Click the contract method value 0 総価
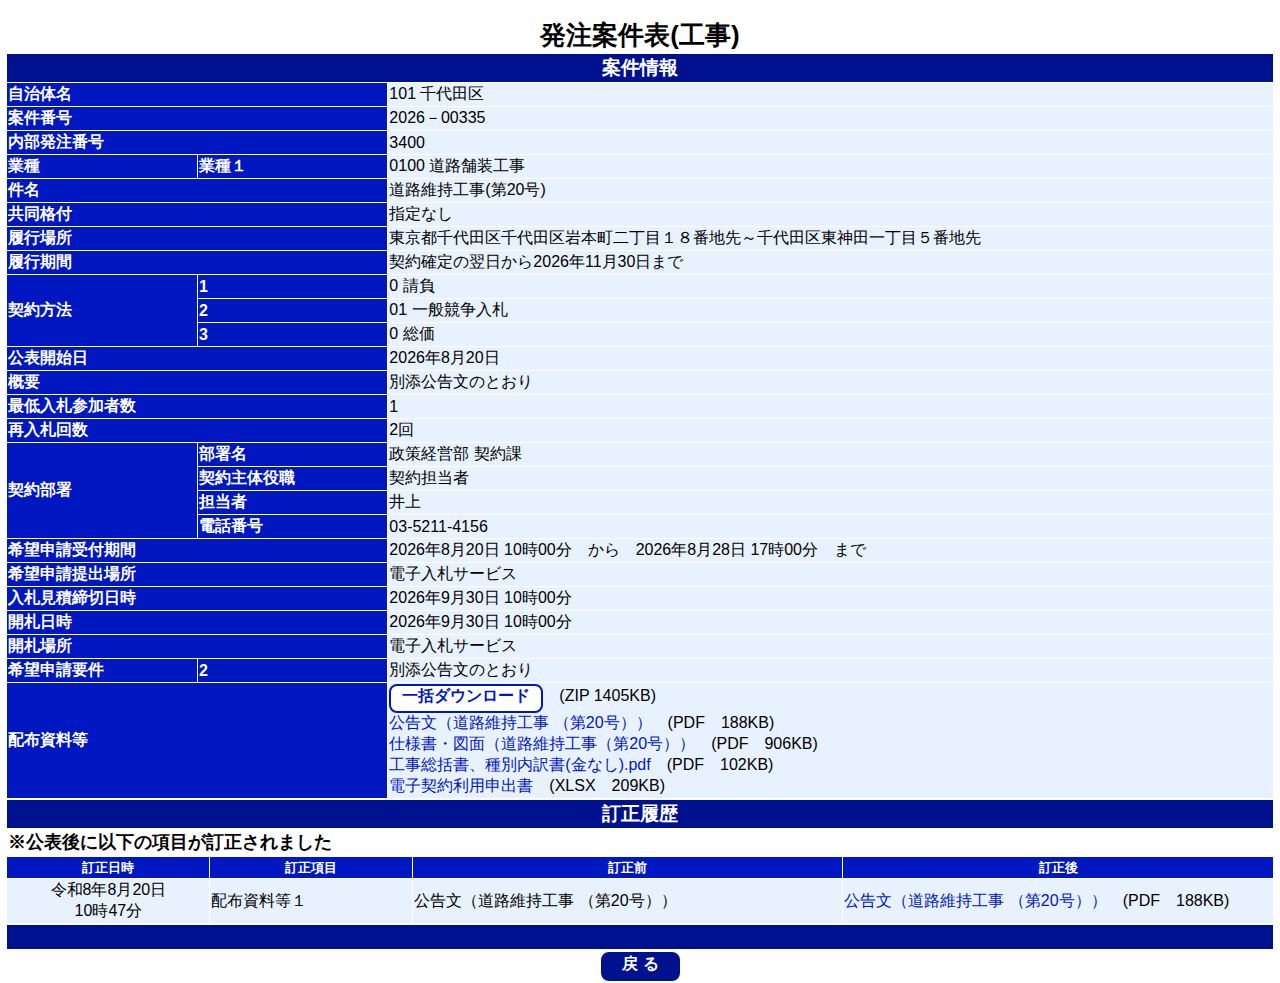The height and width of the screenshot is (983, 1280). (x=412, y=334)
